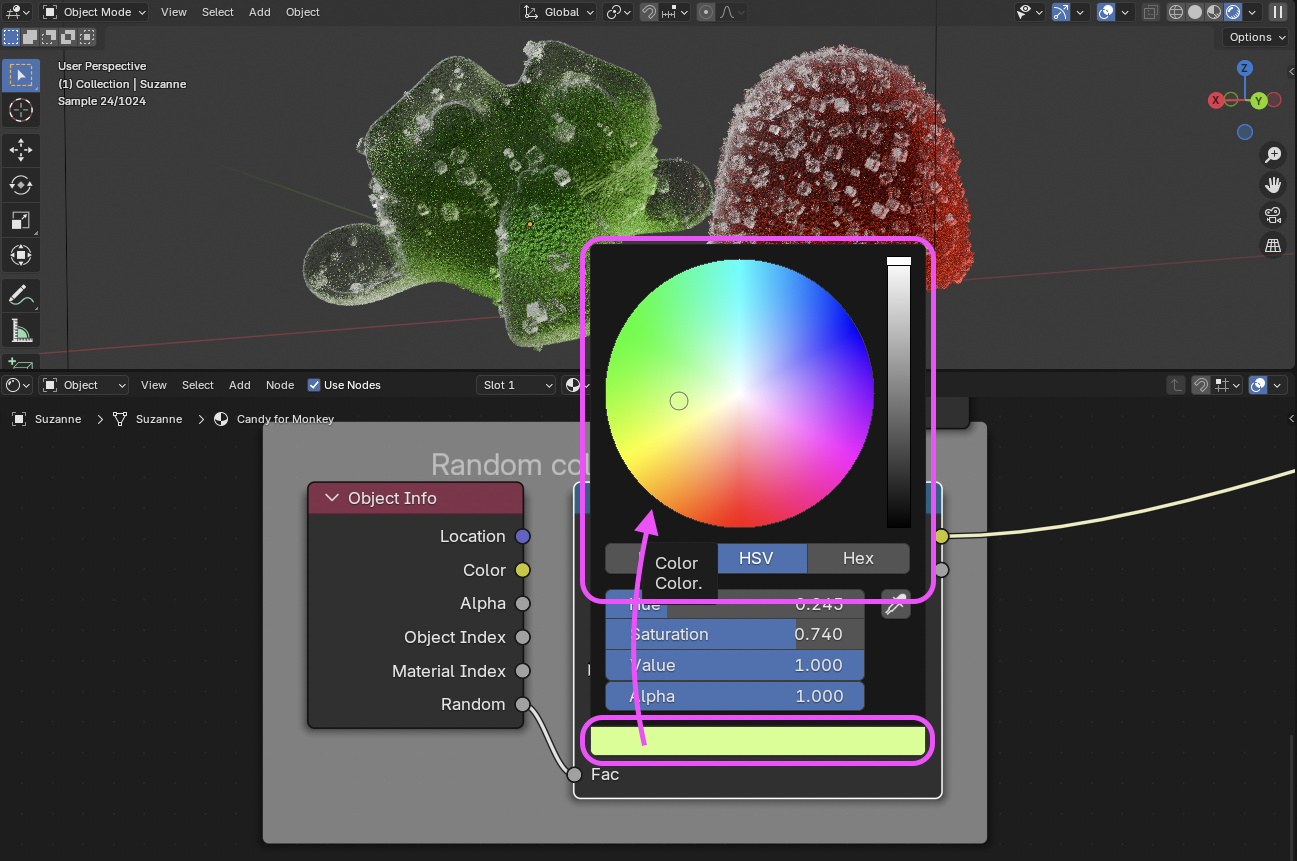Switch to wireframe viewport shading

pyautogui.click(x=1176, y=12)
